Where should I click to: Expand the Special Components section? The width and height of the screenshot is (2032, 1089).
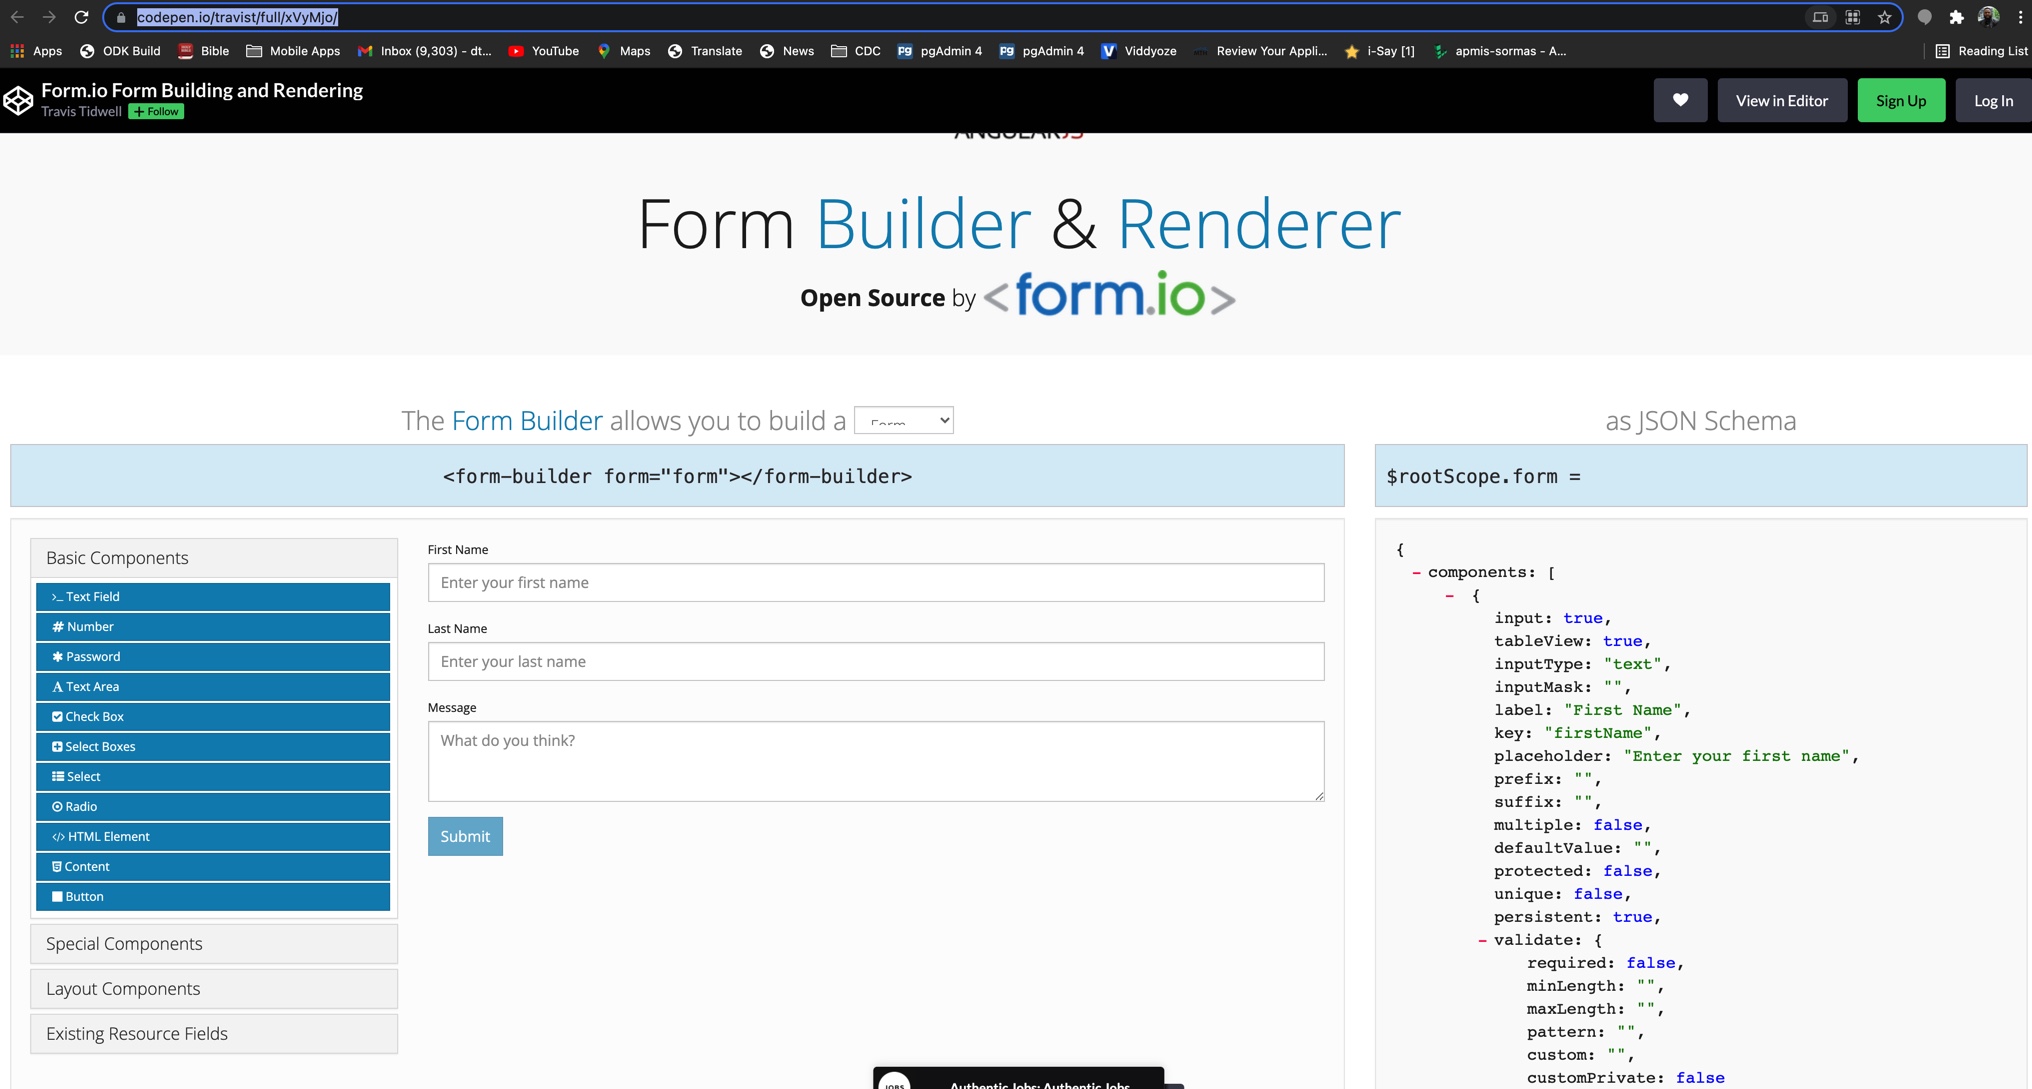(x=213, y=943)
